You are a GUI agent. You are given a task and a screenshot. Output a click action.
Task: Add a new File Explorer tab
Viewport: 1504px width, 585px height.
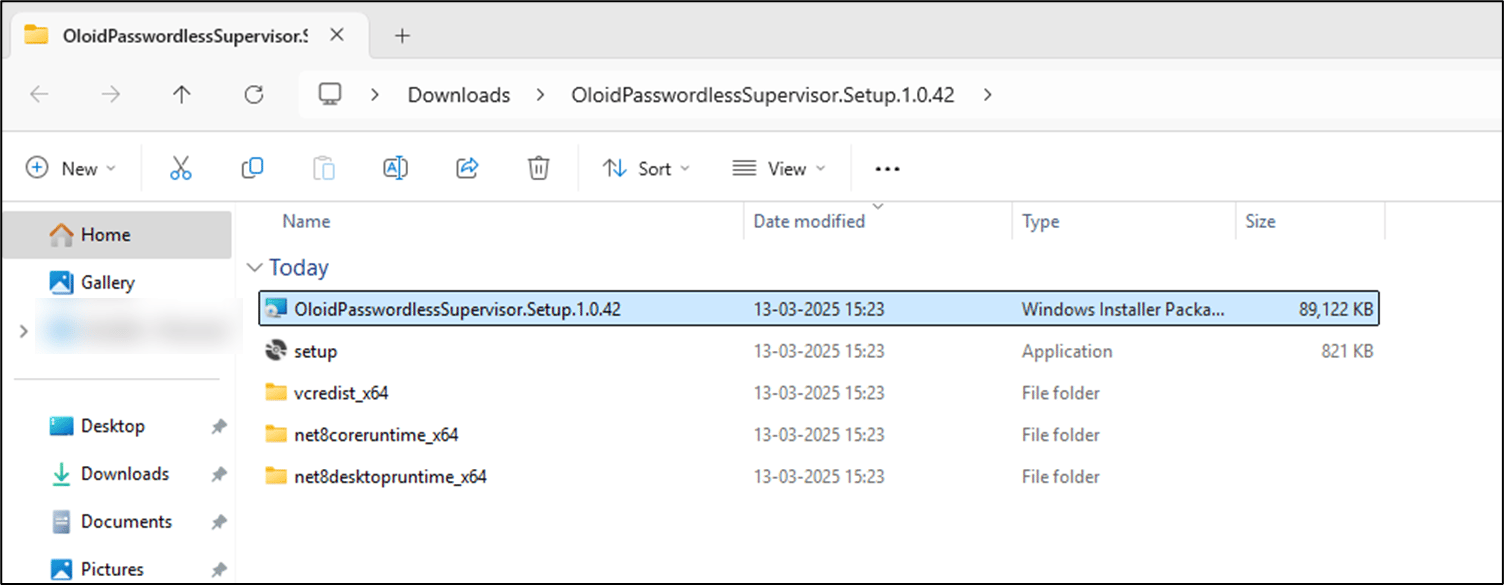coord(402,36)
